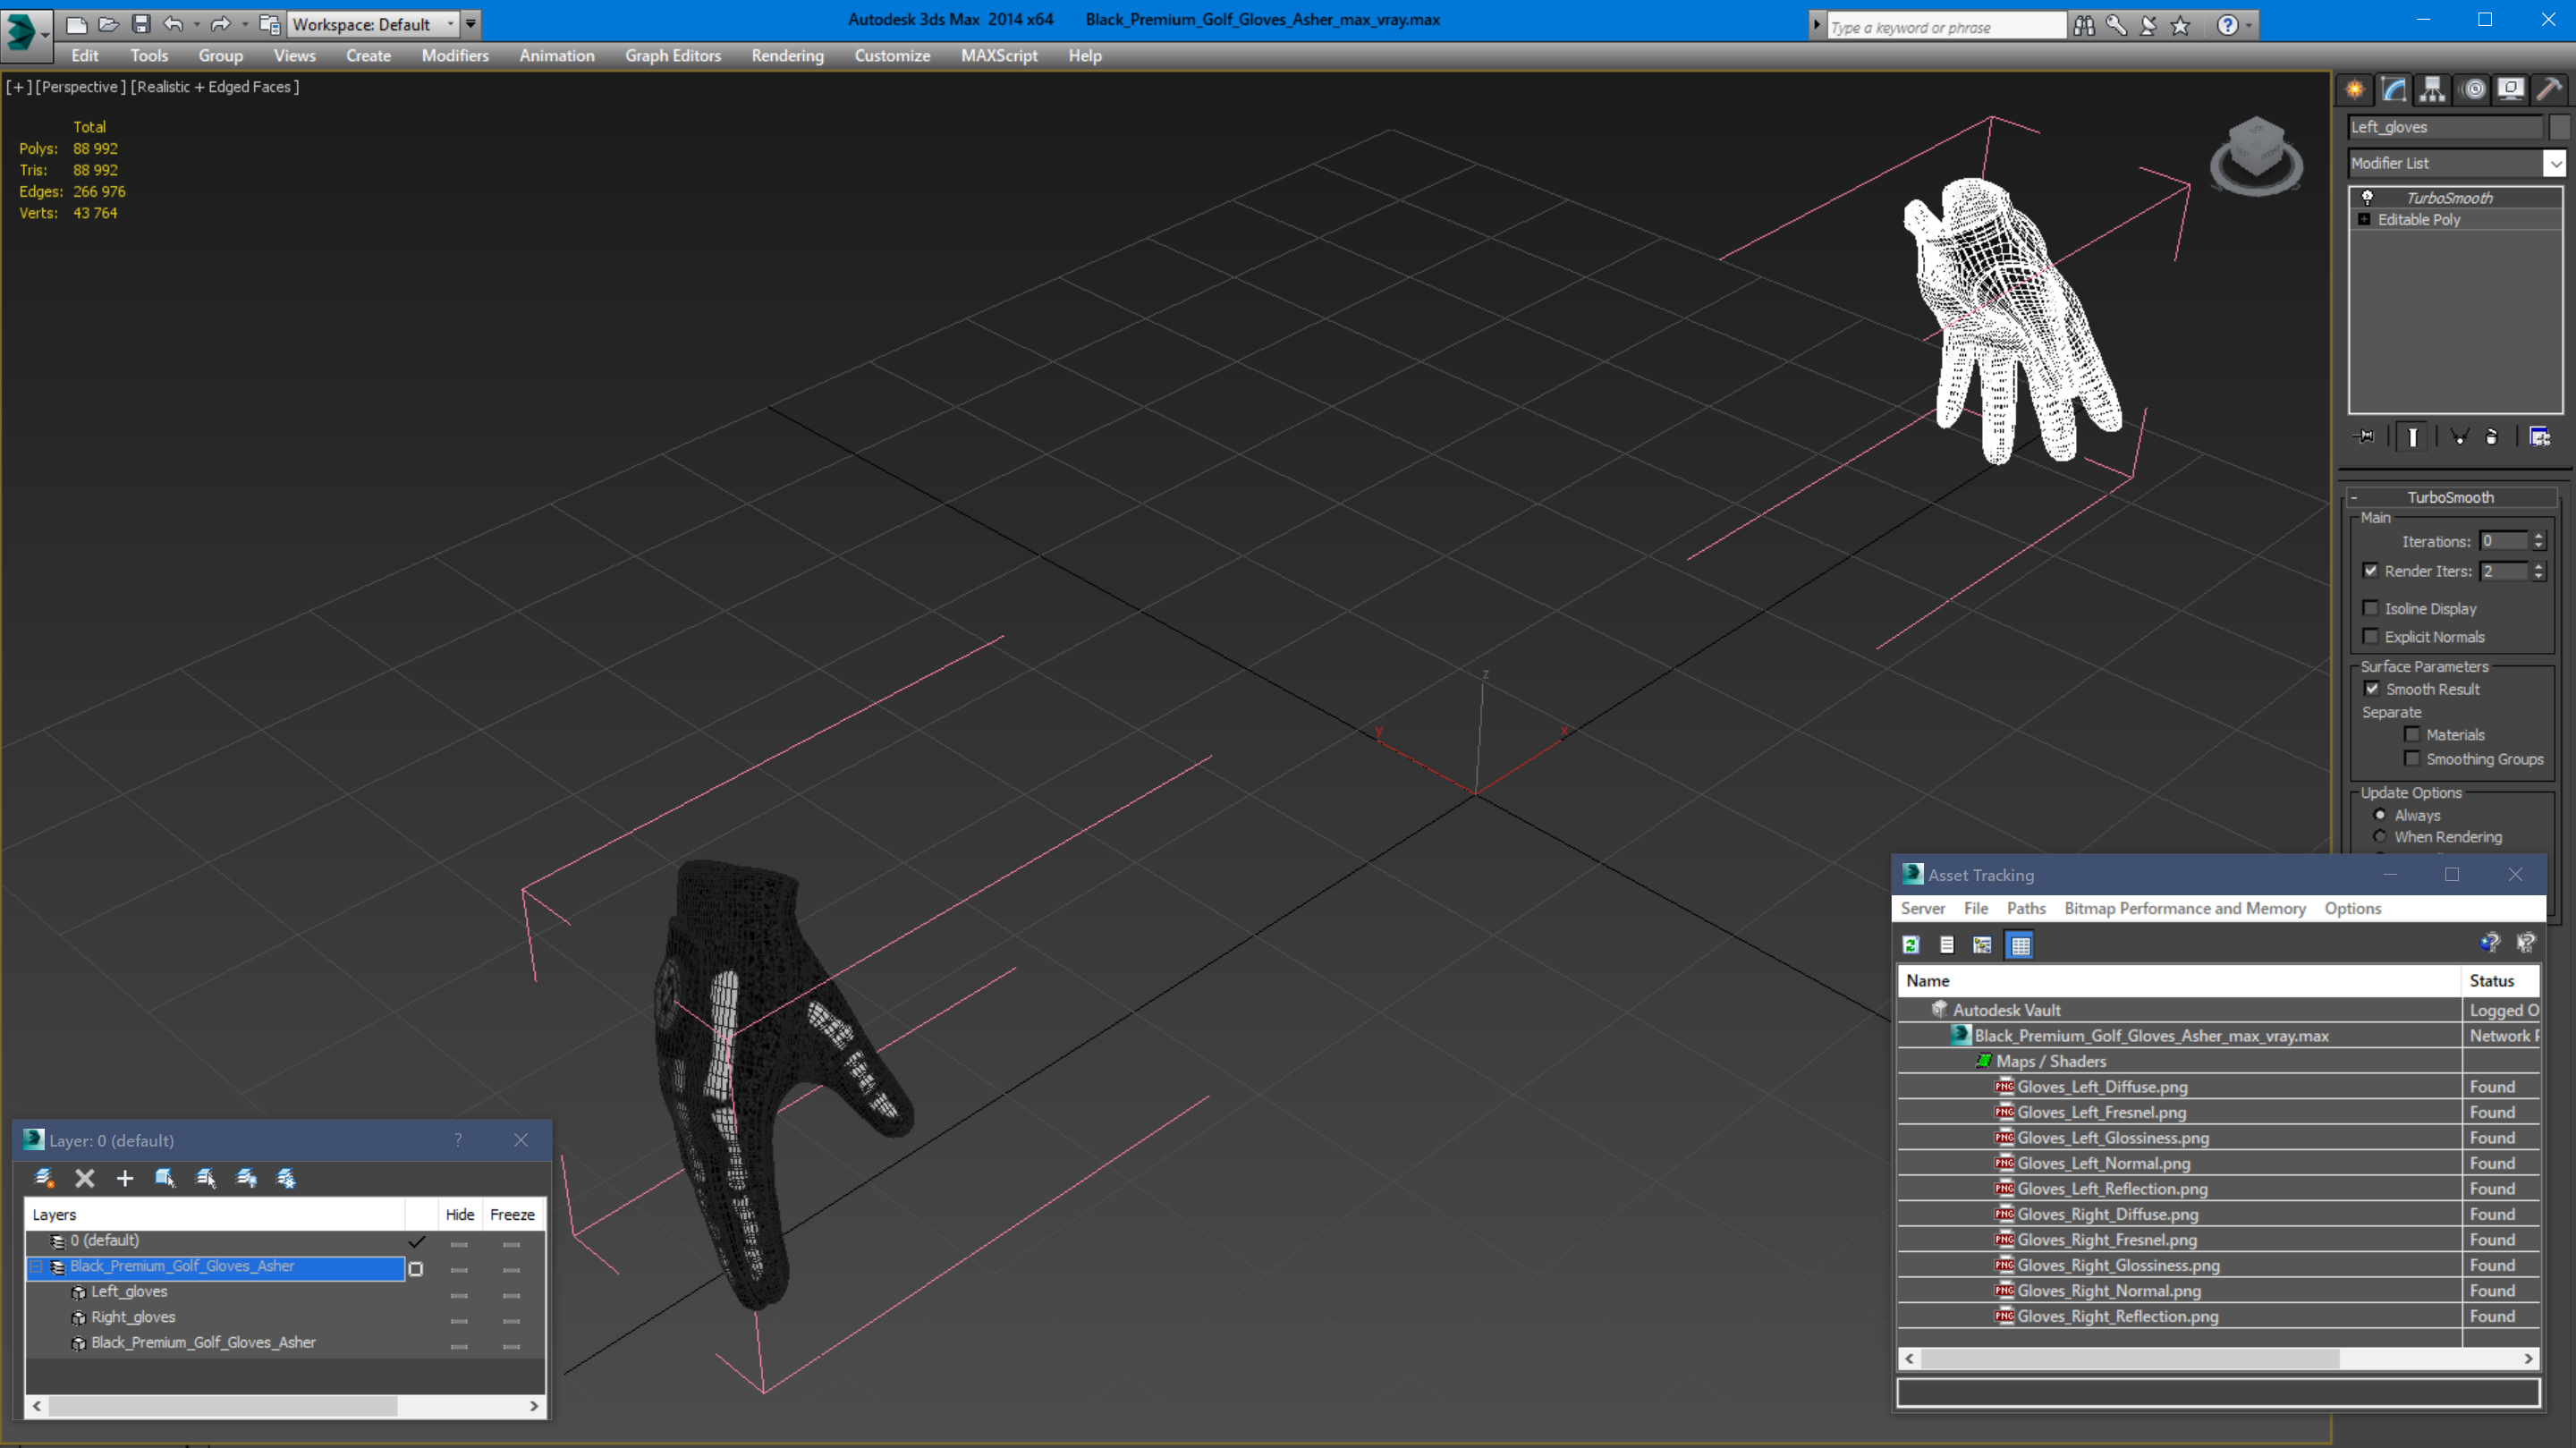Open the Help dropdown arrow in title bar
The width and height of the screenshot is (2576, 1448).
click(x=2249, y=25)
